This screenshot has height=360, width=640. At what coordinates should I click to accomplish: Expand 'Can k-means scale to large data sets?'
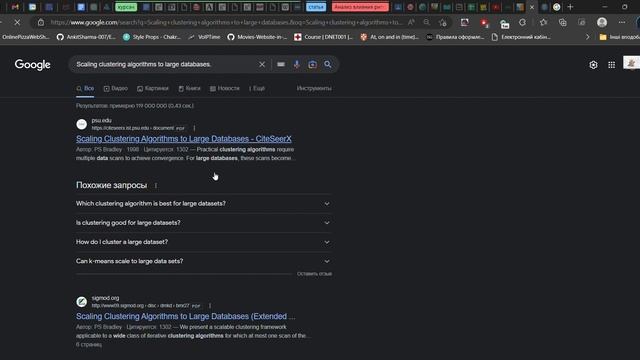tap(203, 261)
